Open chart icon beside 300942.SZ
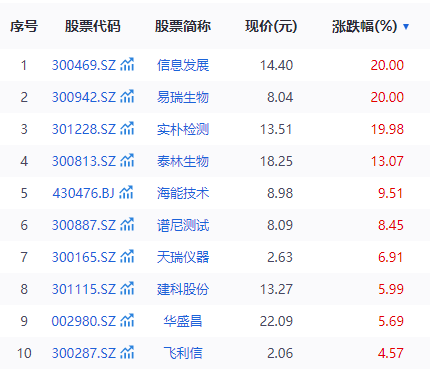Image resolution: width=430 pixels, height=369 pixels. point(127,97)
